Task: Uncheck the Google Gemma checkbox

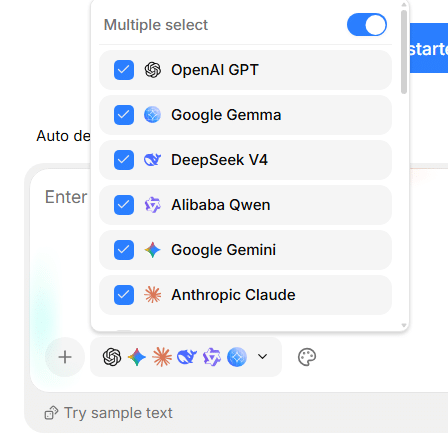Action: 124,115
